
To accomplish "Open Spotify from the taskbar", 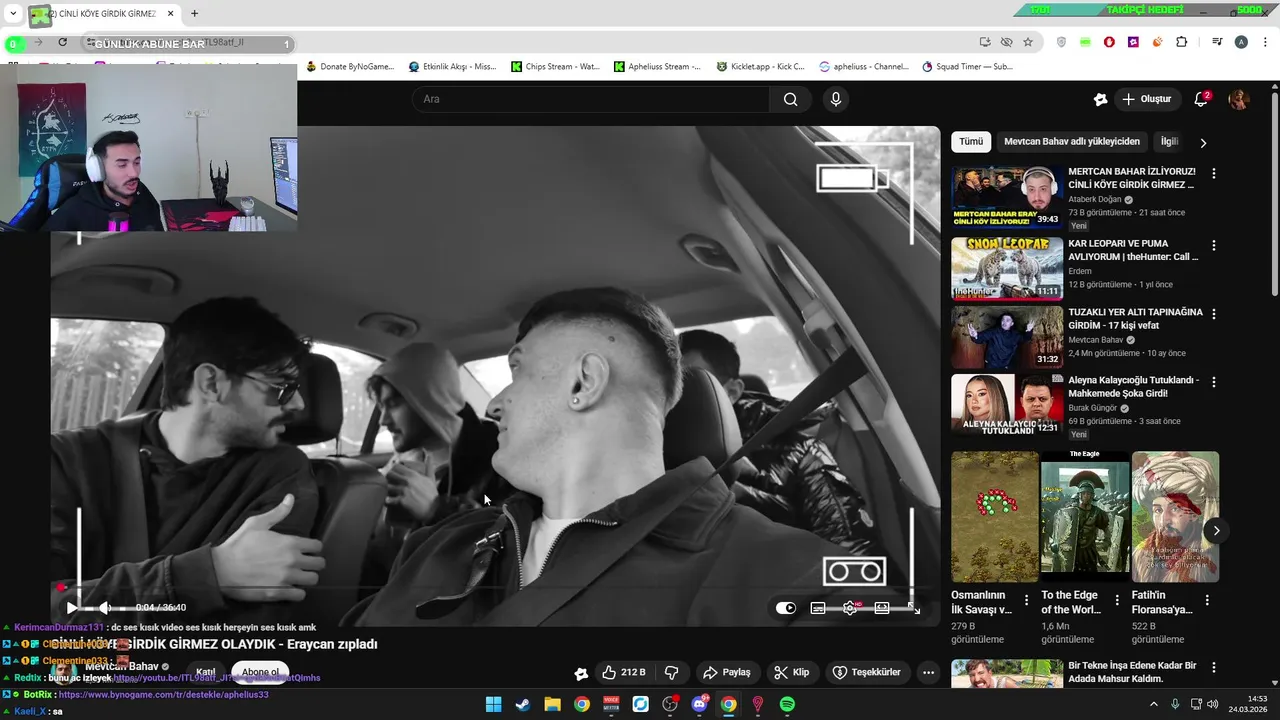I will [x=787, y=705].
